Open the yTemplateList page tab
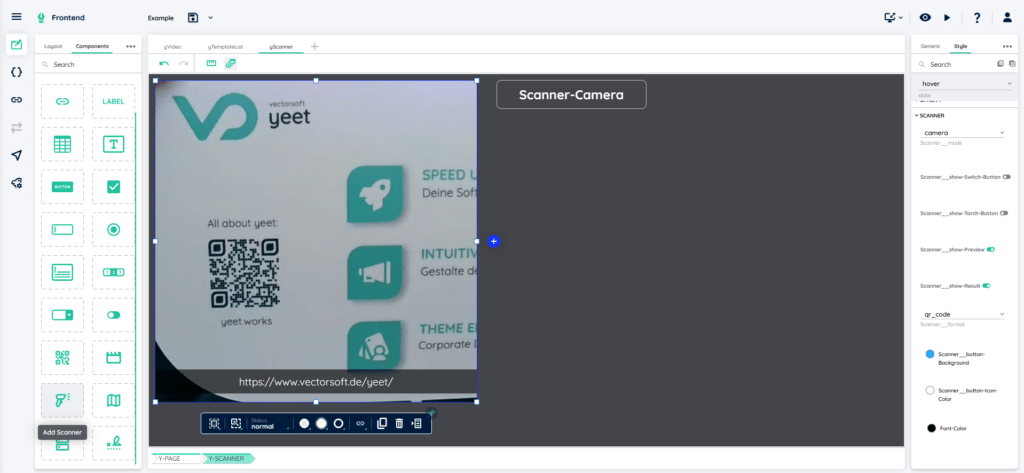 [225, 47]
